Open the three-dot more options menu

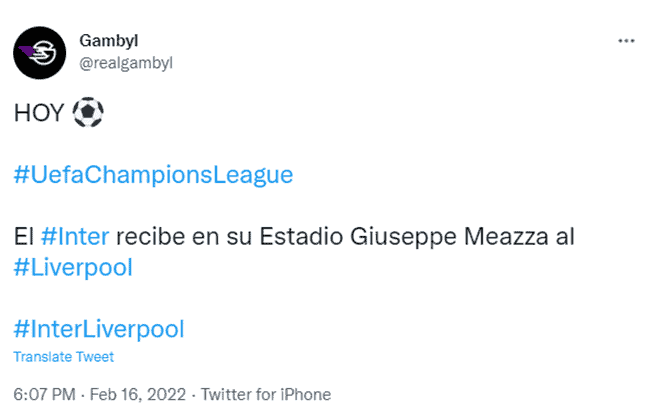(x=626, y=41)
